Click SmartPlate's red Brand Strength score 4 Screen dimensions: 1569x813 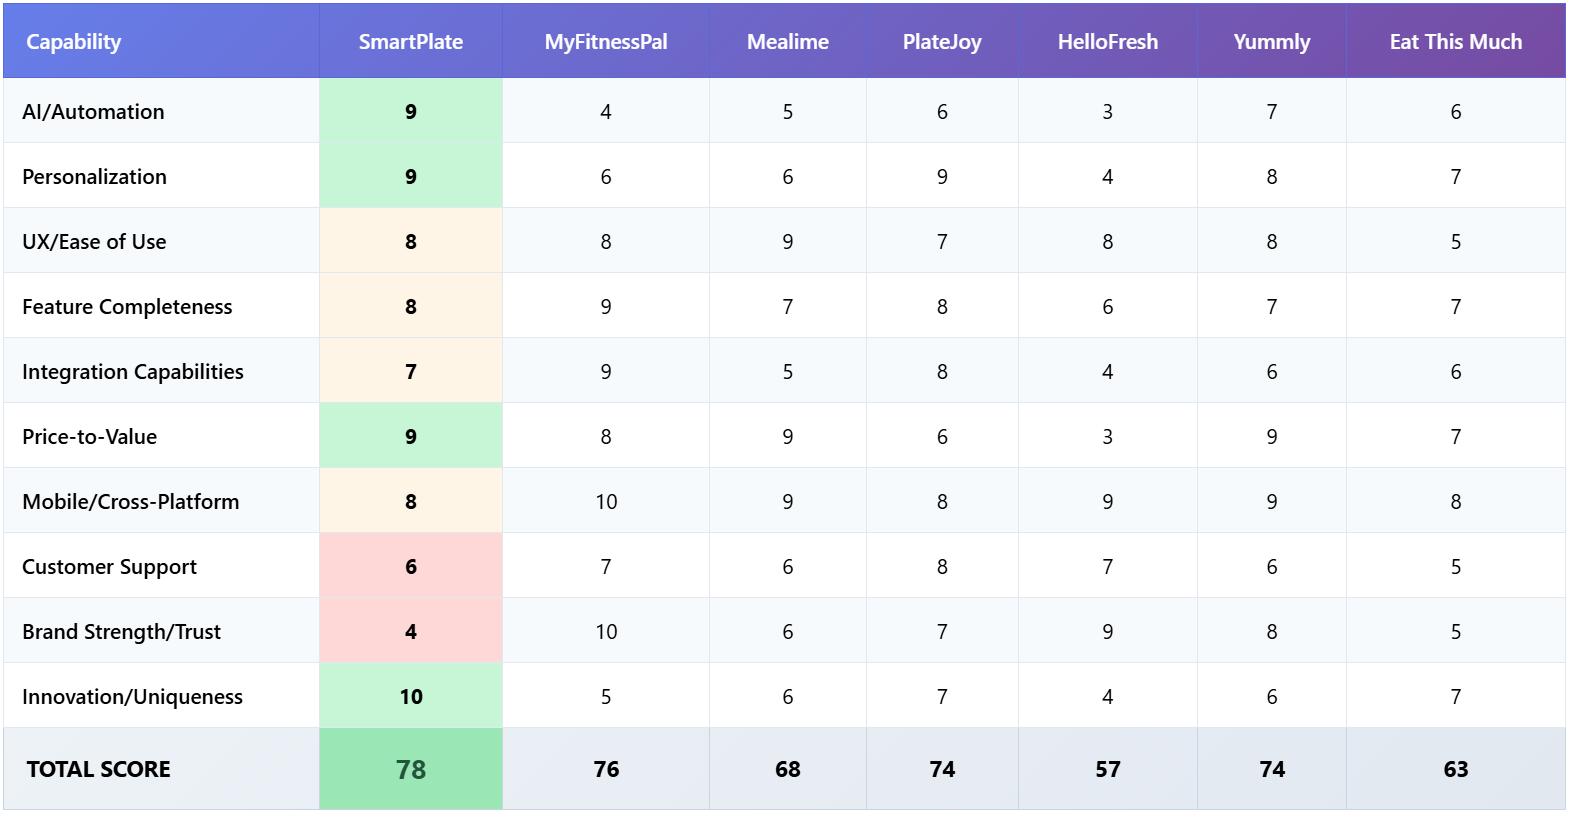(x=410, y=632)
